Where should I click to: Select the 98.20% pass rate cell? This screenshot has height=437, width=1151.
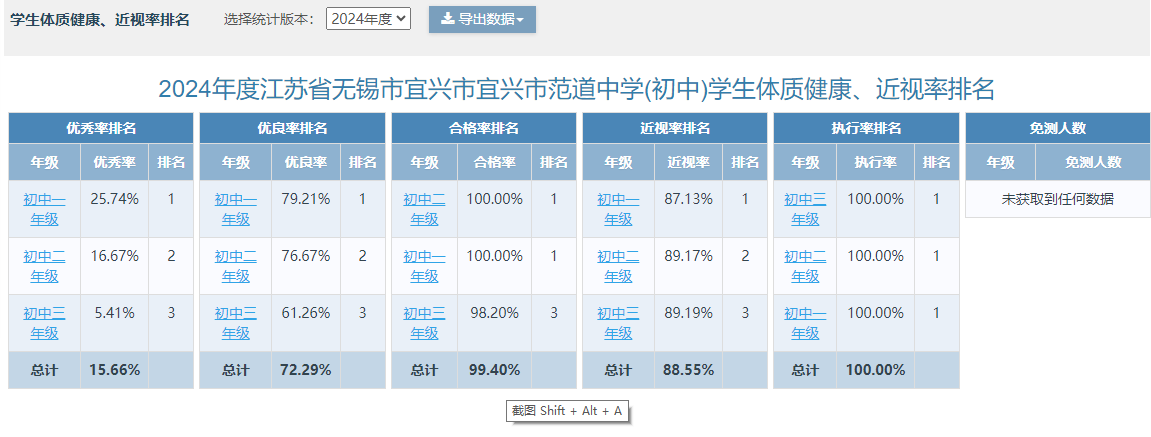[495, 322]
